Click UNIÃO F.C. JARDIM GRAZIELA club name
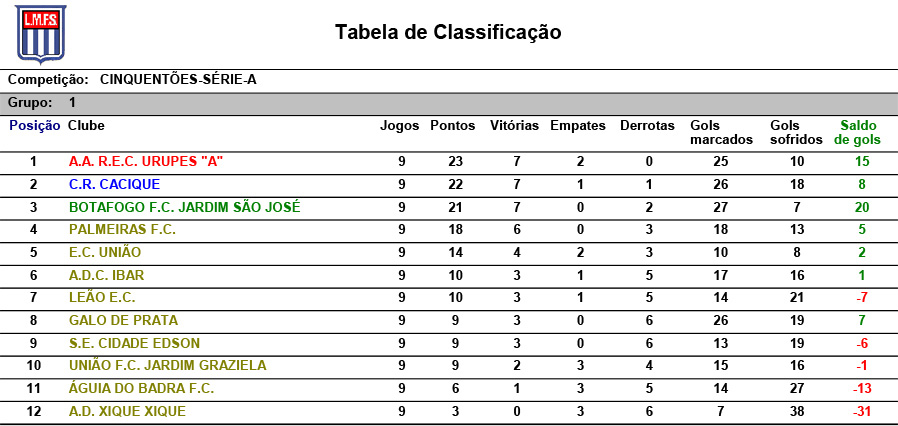The image size is (898, 426). click(167, 365)
